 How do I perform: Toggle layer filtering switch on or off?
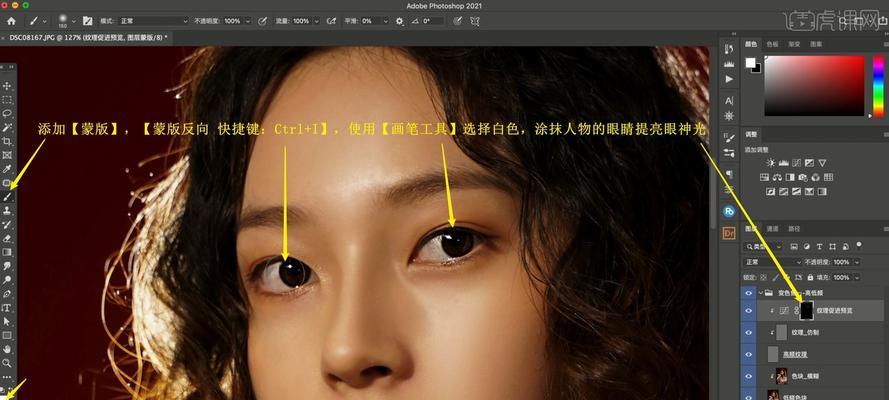click(x=859, y=245)
